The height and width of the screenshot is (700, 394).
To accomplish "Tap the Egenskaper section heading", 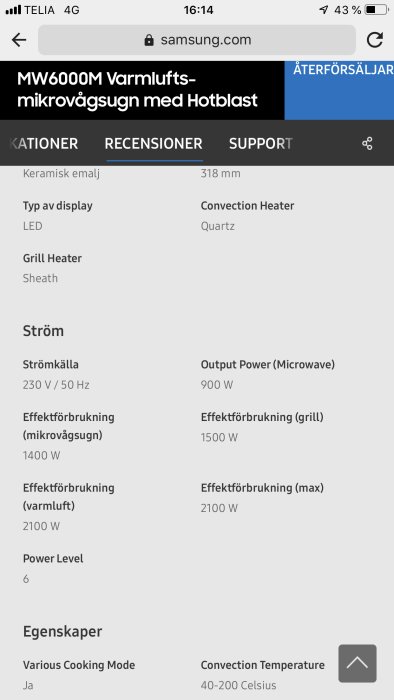I will click(x=62, y=632).
